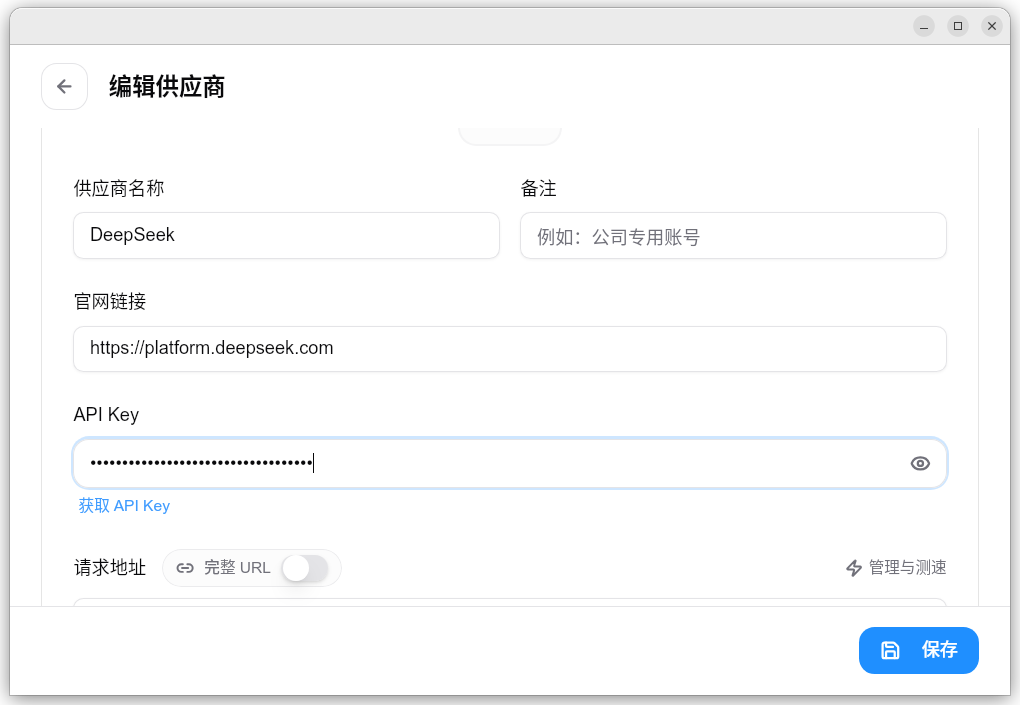Minimize the window
Screen dimensions: 1020x705
tap(924, 26)
